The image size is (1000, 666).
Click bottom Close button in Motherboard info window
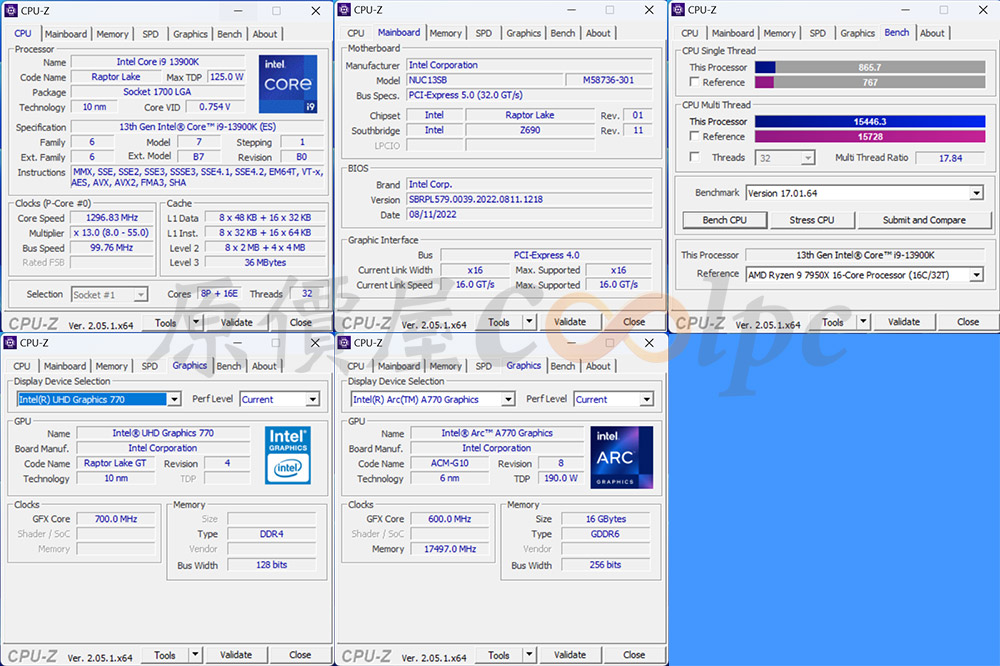click(x=634, y=322)
